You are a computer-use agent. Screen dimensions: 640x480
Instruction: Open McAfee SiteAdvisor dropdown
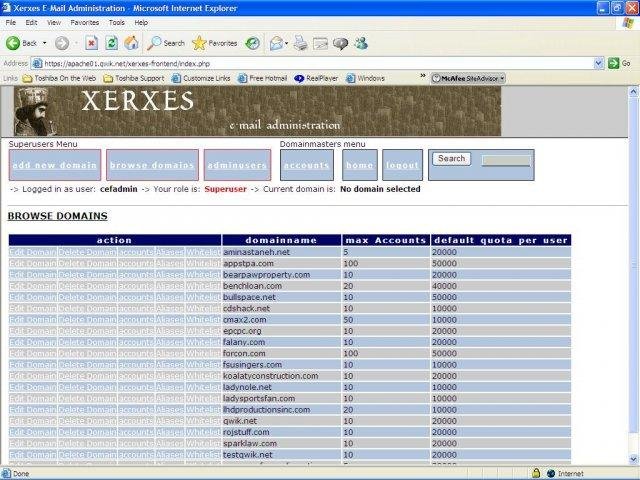(x=502, y=78)
